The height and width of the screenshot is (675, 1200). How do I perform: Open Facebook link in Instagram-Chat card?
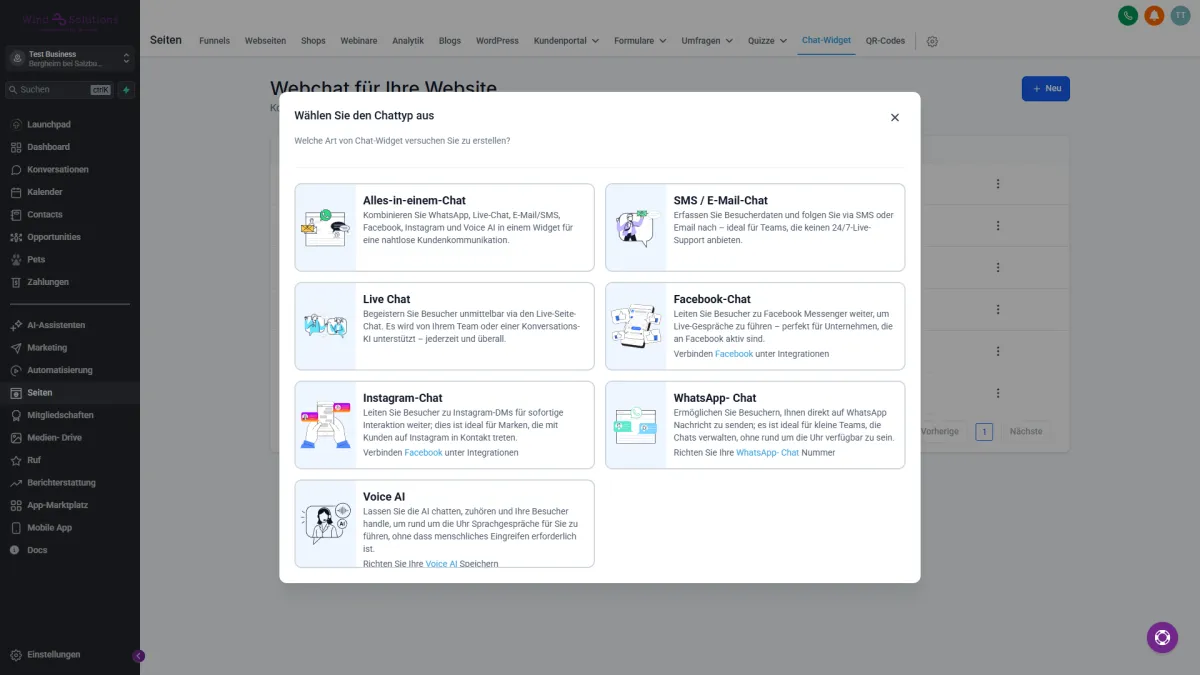[x=423, y=453]
